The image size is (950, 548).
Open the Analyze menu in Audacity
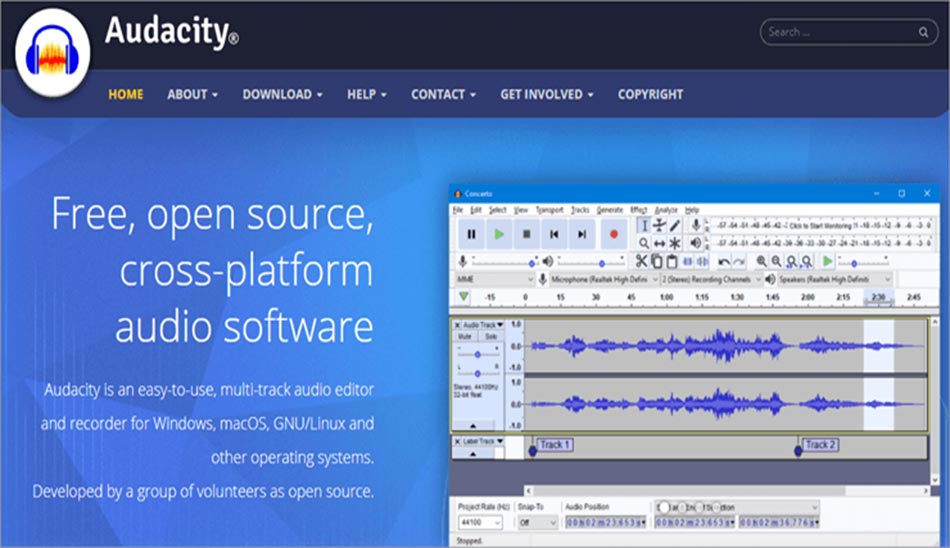[x=666, y=210]
